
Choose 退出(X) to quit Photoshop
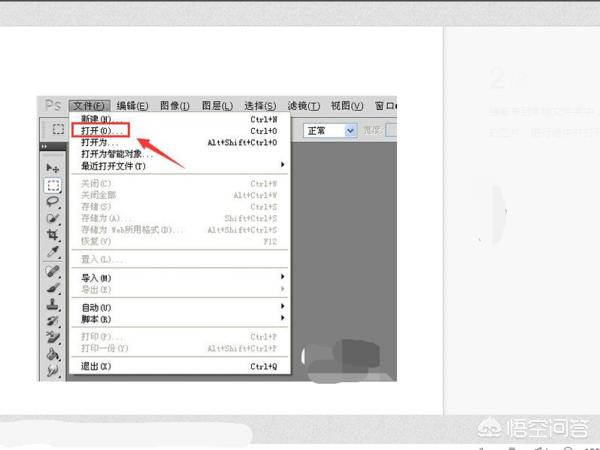(96, 367)
